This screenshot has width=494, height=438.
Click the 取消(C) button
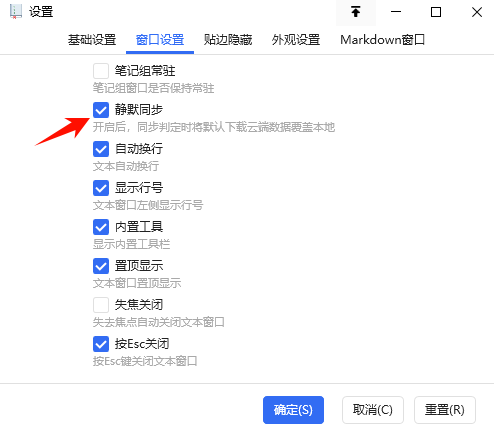pyautogui.click(x=373, y=410)
